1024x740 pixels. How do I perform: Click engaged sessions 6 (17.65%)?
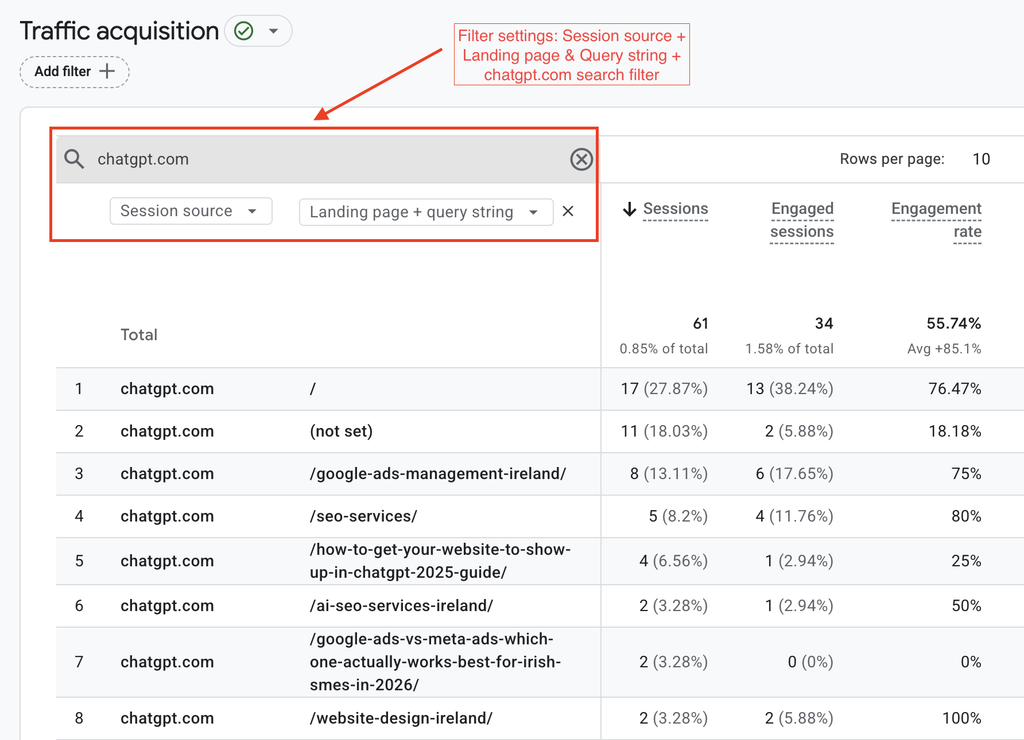[x=795, y=474]
